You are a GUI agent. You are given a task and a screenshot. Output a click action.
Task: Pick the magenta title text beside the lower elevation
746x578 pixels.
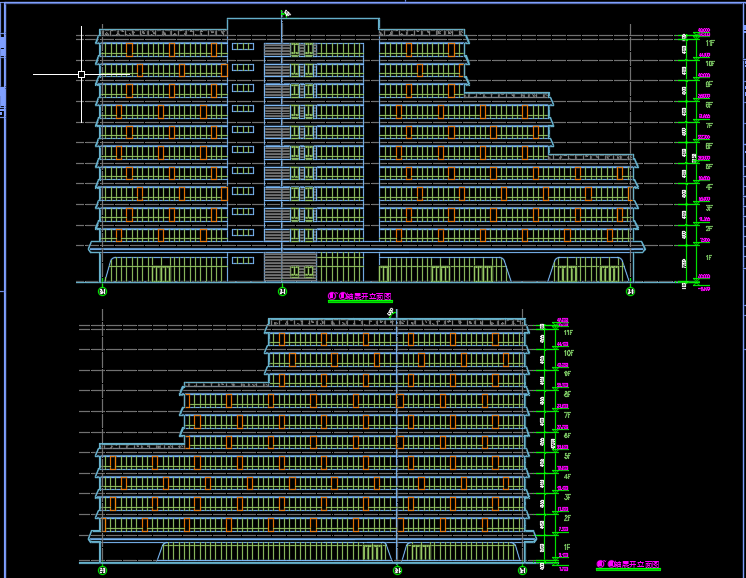[628, 564]
